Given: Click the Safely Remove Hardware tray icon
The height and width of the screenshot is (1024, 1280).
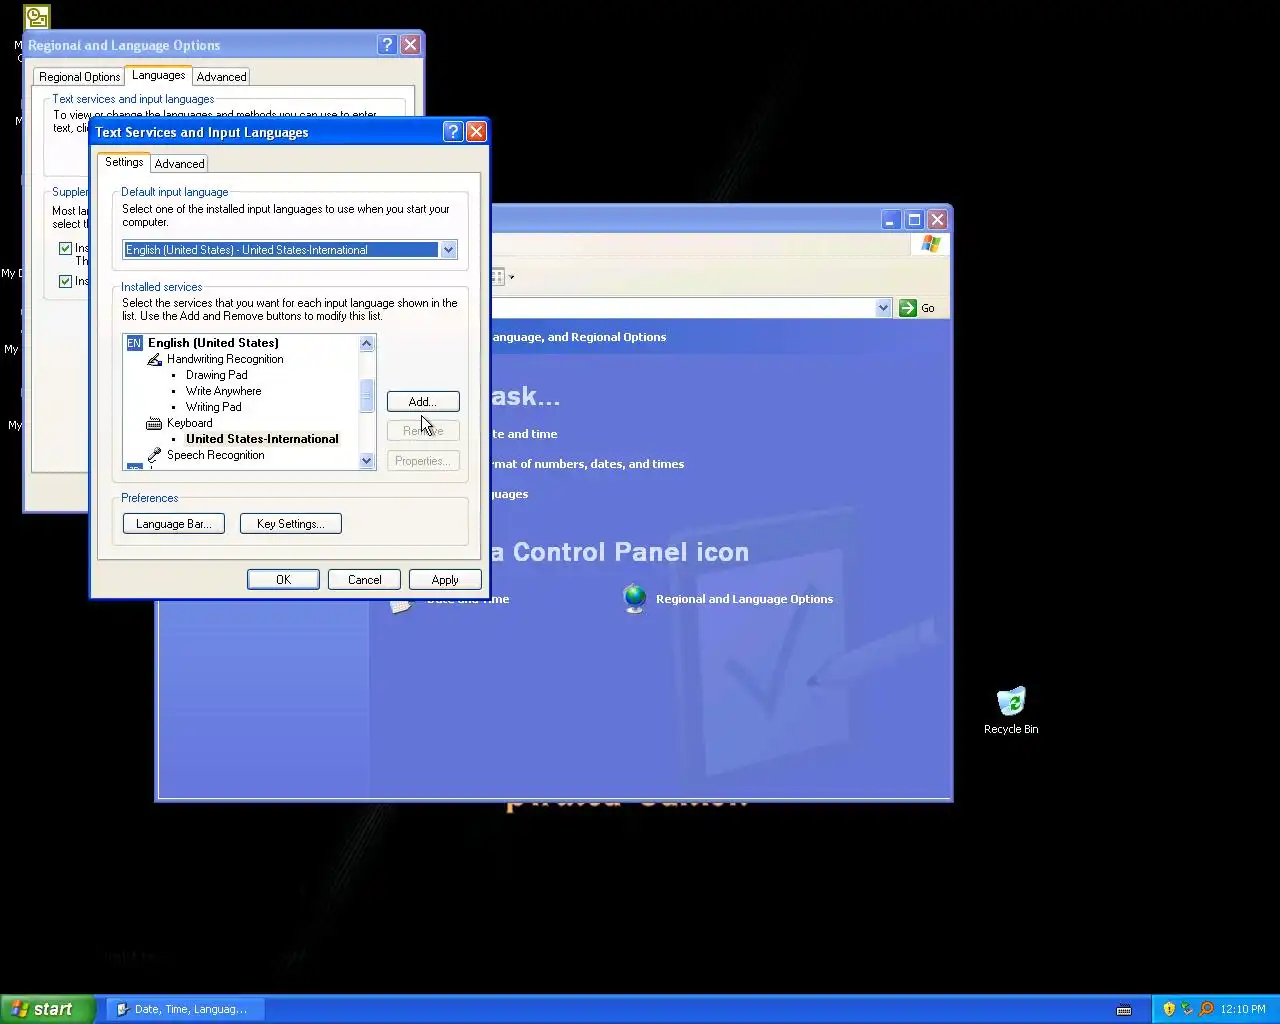Looking at the screenshot, I should (1187, 1009).
